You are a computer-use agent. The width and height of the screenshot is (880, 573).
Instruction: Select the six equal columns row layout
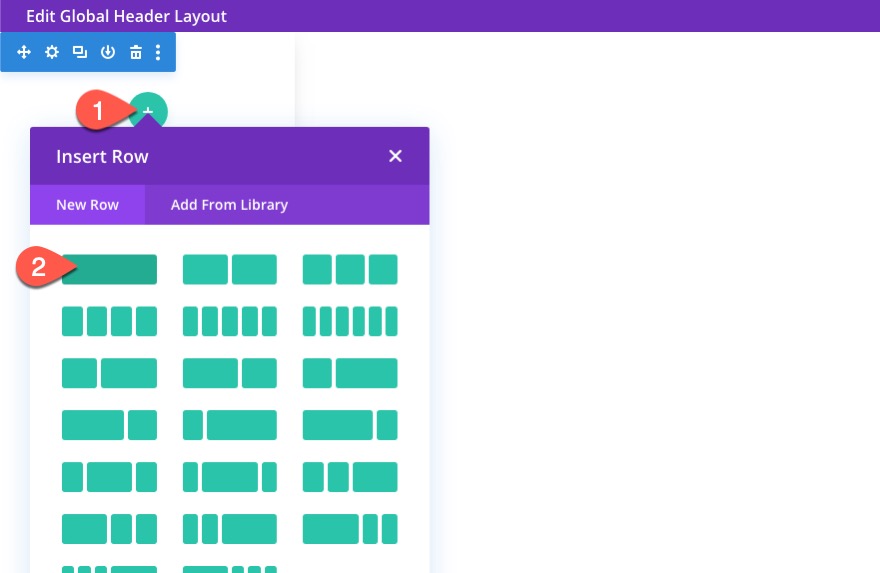point(350,321)
